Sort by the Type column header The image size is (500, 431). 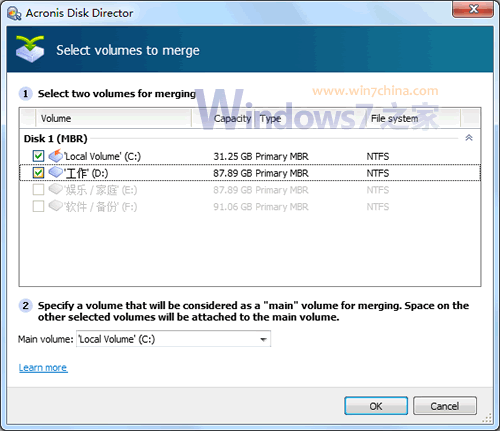click(x=311, y=118)
